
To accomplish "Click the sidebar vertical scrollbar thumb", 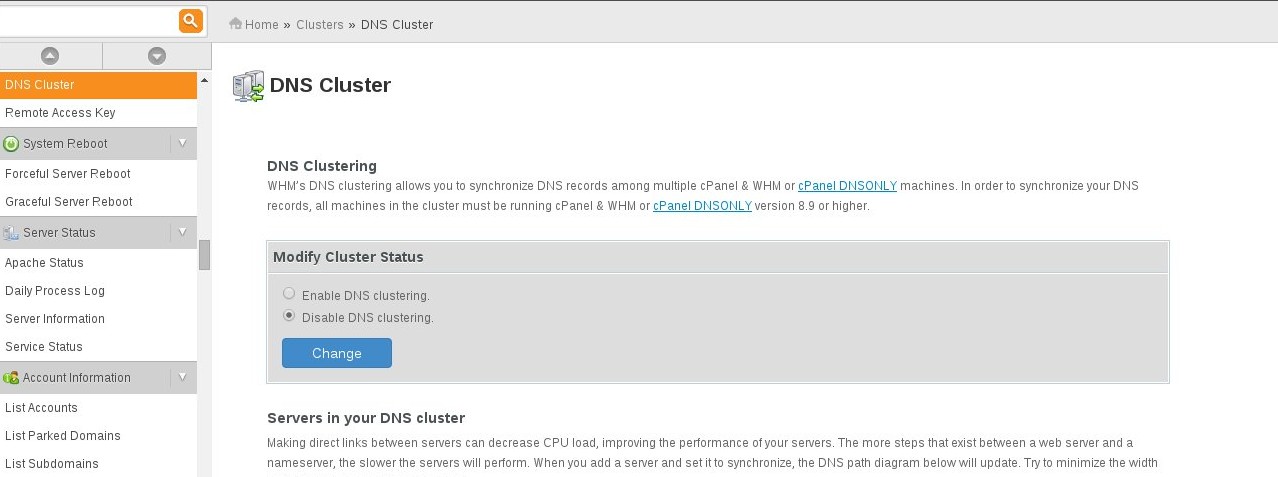I will pyautogui.click(x=204, y=255).
